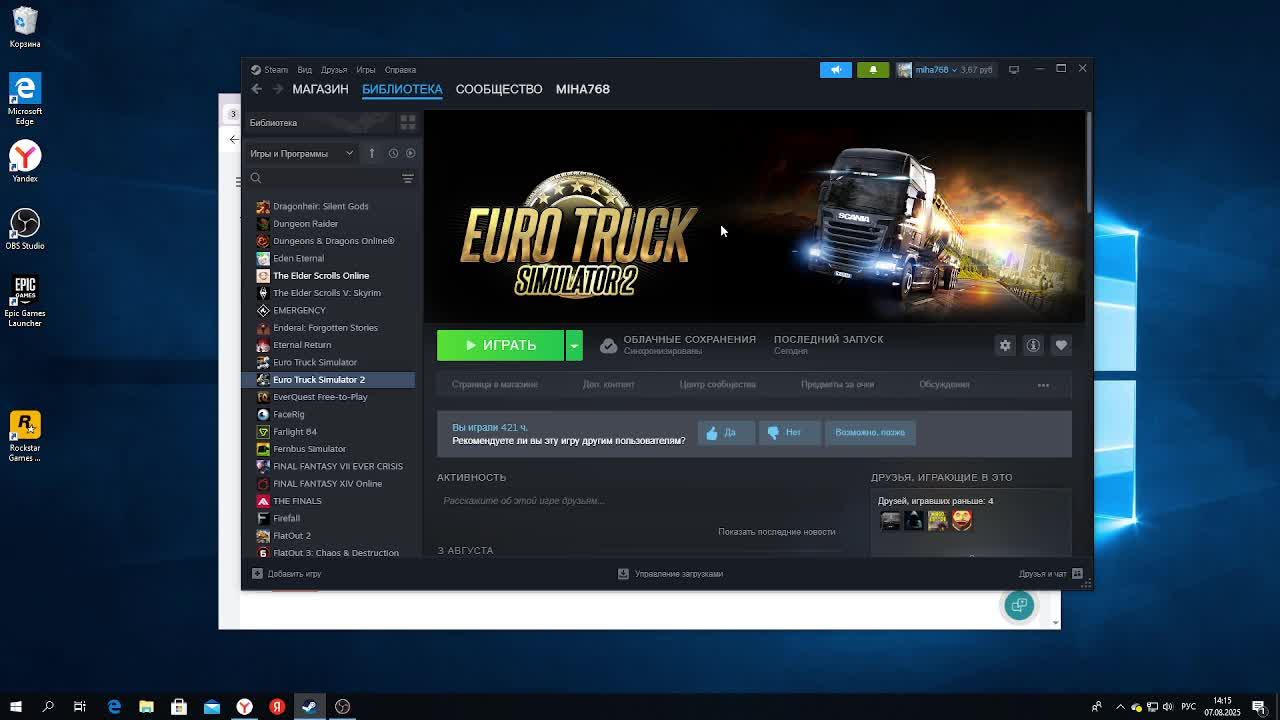This screenshot has height=720, width=1280.
Task: Click the library search magnifier icon
Action: (256, 178)
